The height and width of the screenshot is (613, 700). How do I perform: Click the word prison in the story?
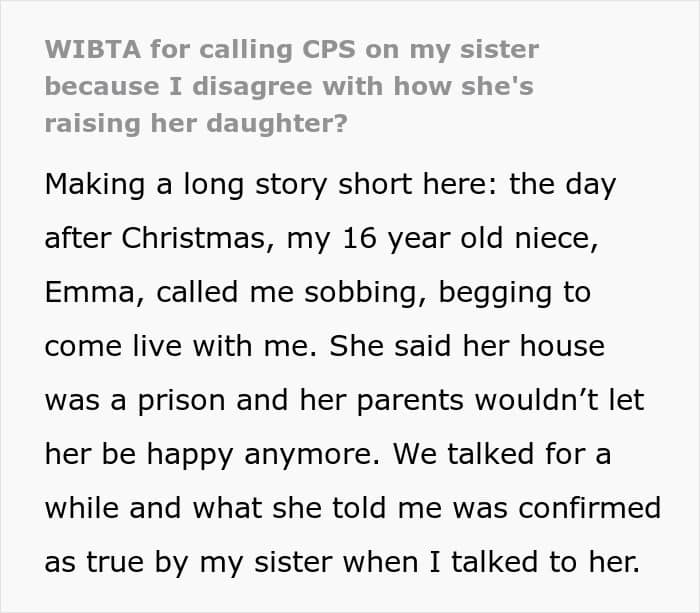pos(181,402)
